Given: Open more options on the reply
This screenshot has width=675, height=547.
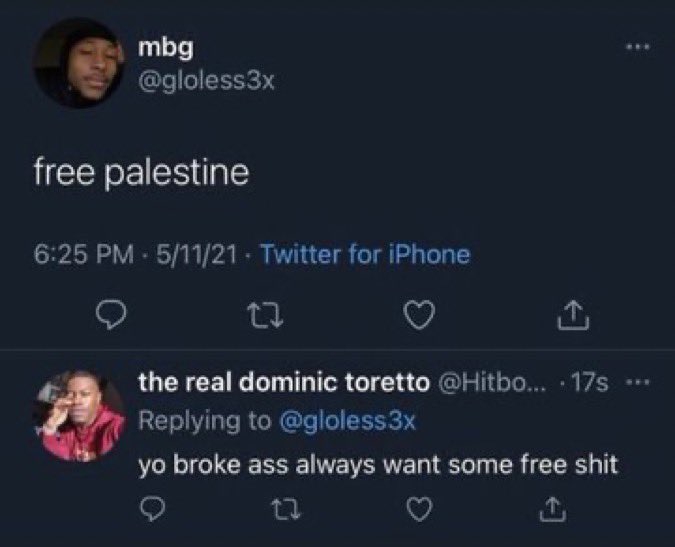Looking at the screenshot, I should [638, 382].
